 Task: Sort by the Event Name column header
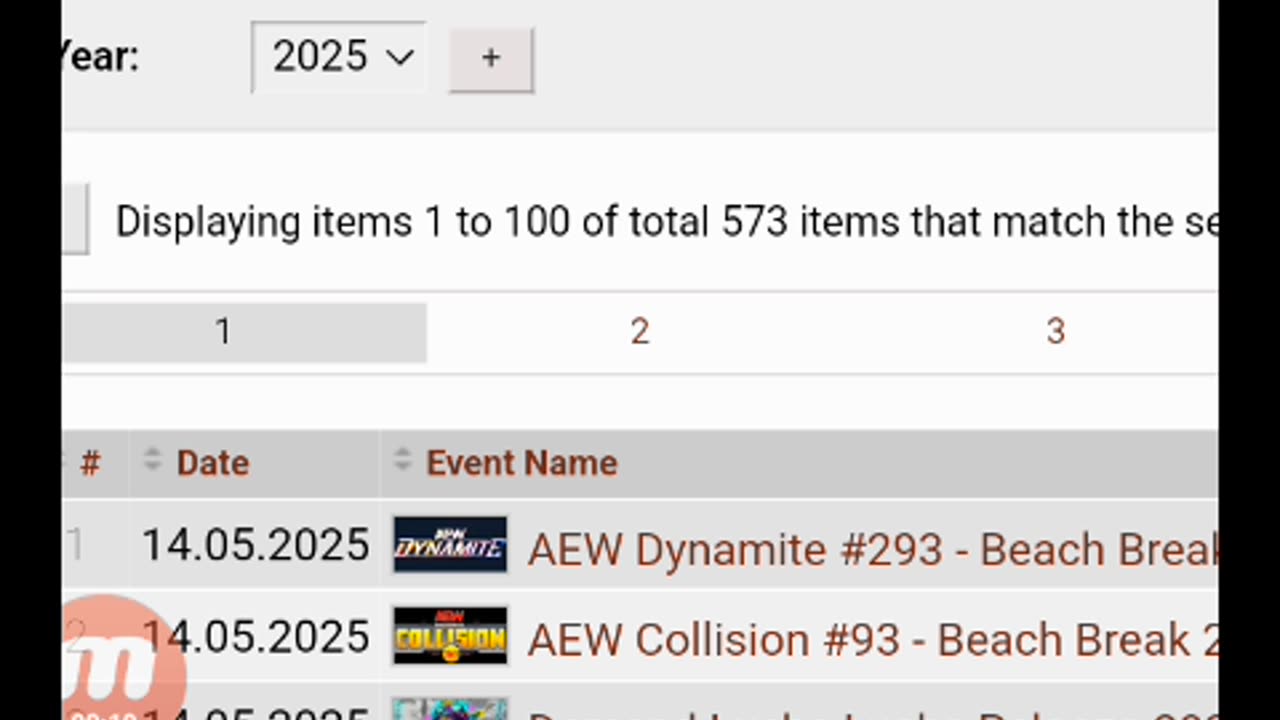point(522,463)
